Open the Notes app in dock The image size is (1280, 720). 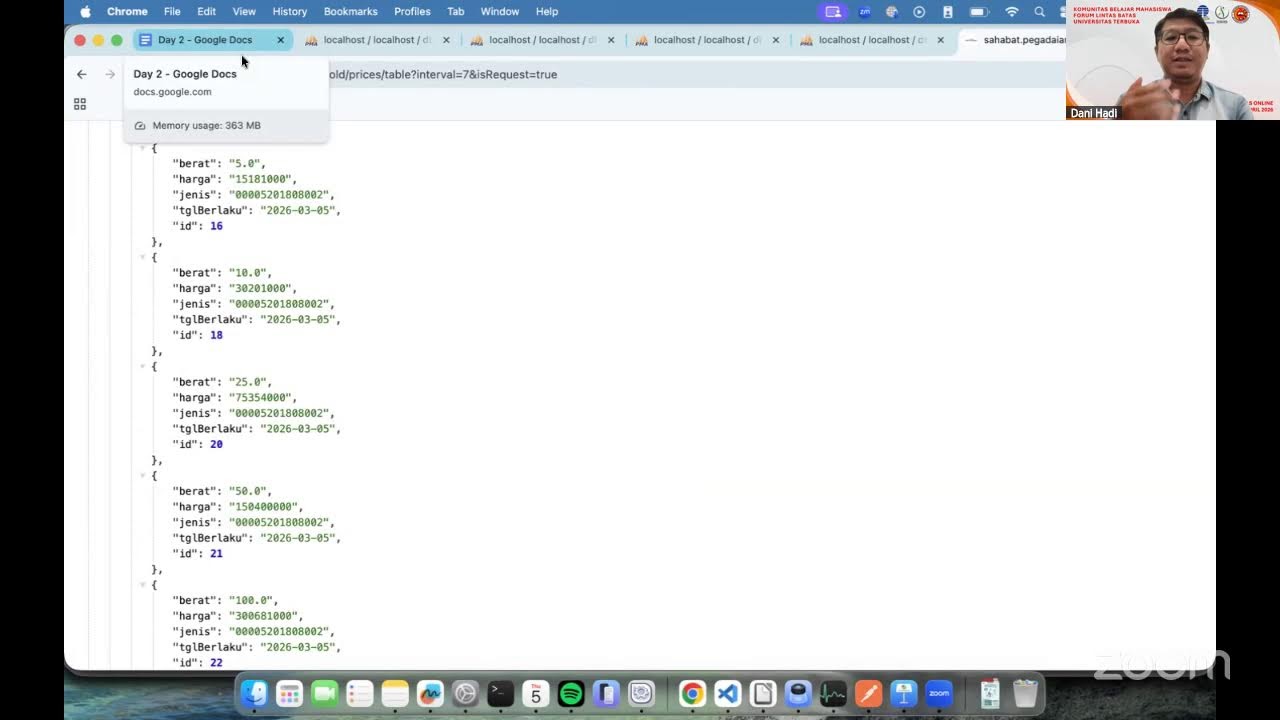pyautogui.click(x=395, y=693)
